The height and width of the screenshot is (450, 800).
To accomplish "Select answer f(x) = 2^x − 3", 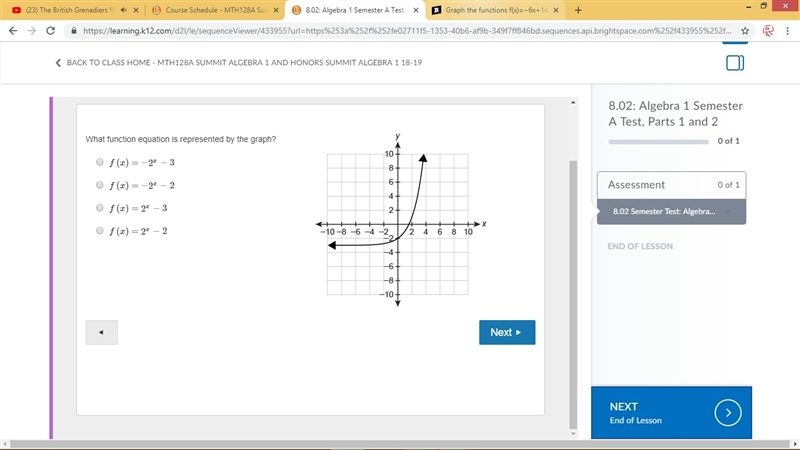I will [x=99, y=208].
